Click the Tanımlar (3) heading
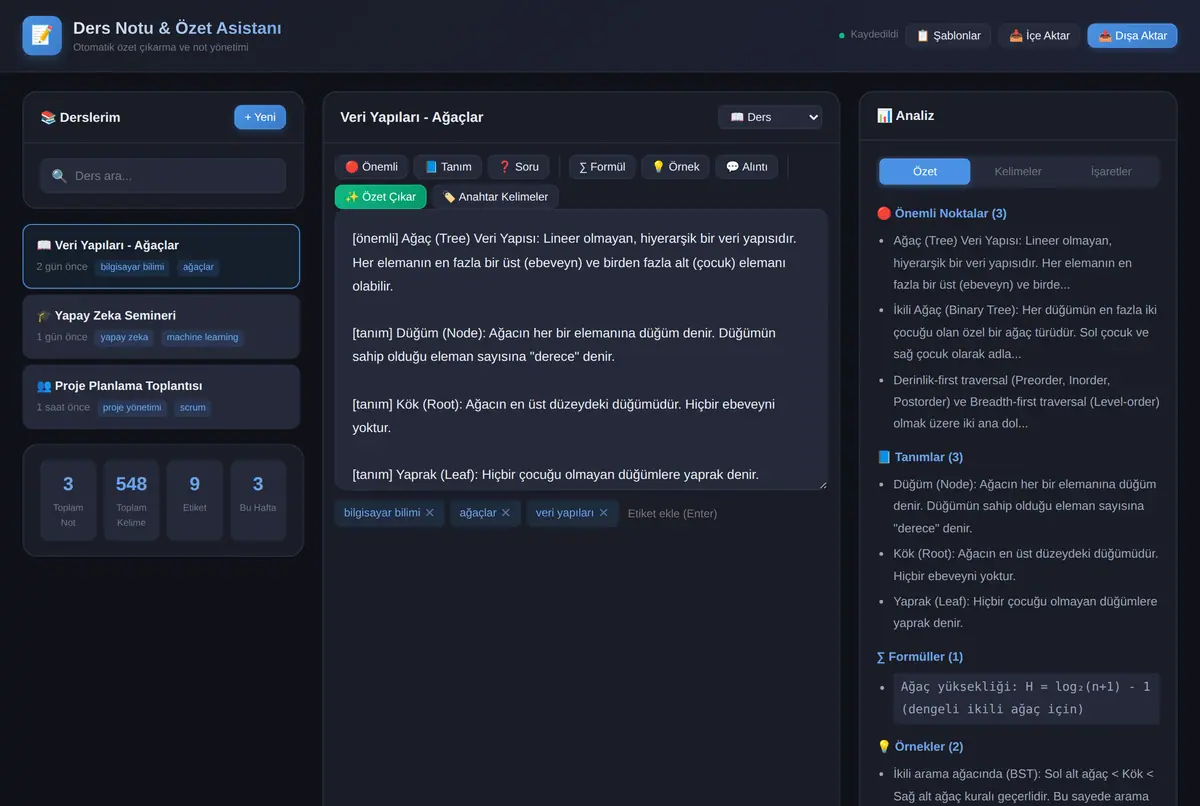Image resolution: width=1200 pixels, height=806 pixels. point(920,457)
